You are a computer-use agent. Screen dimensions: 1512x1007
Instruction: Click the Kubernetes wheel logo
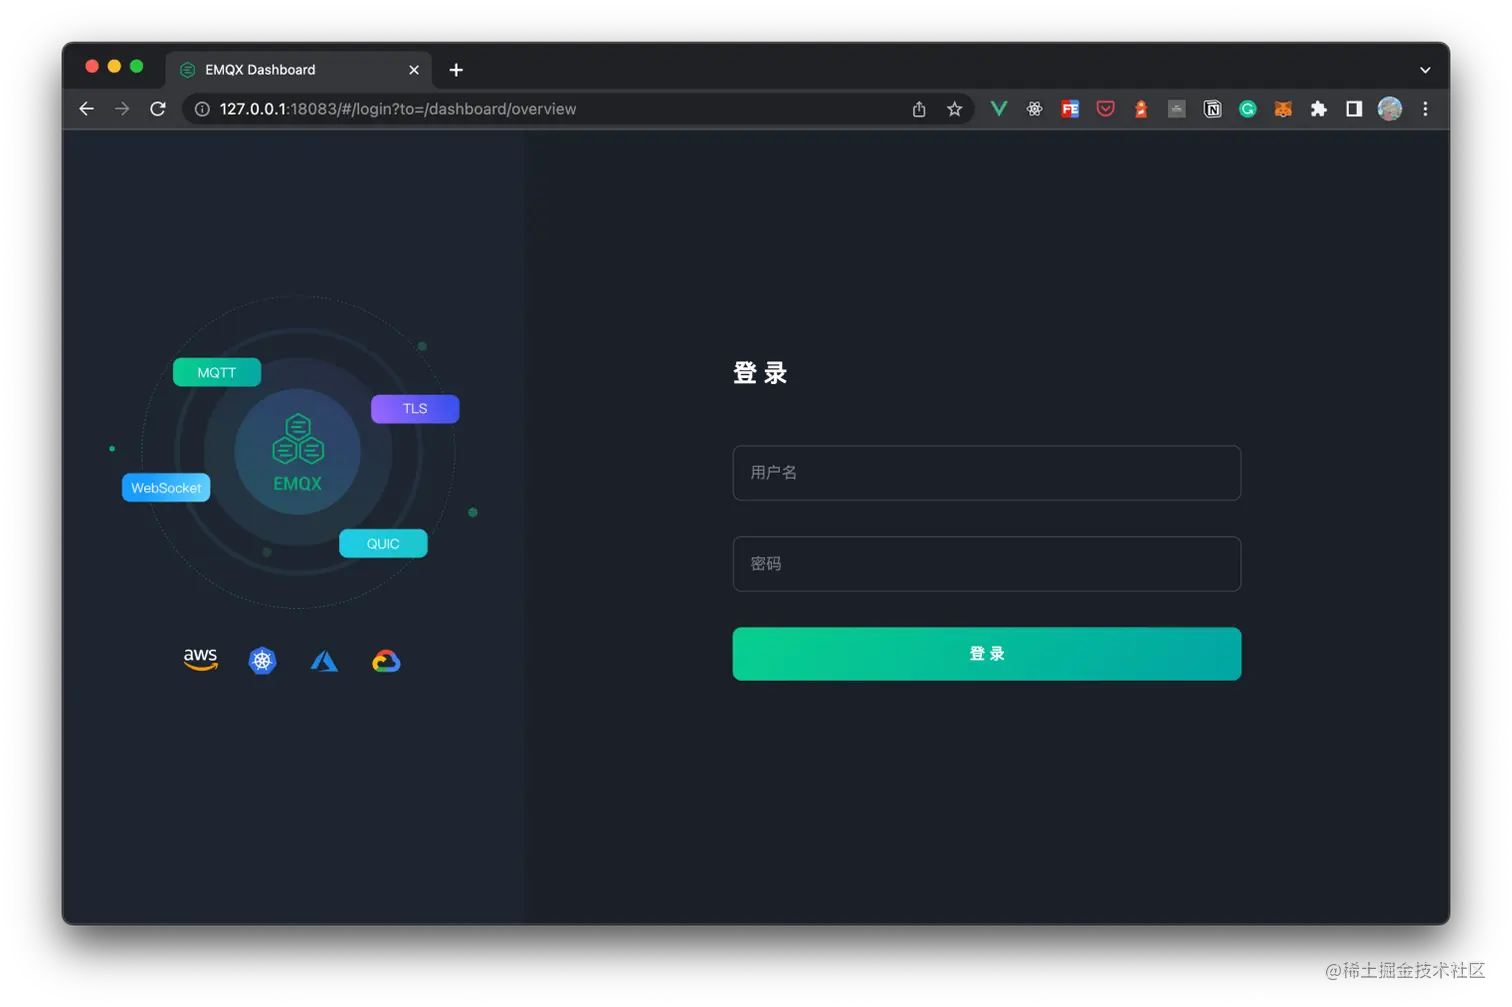[262, 660]
